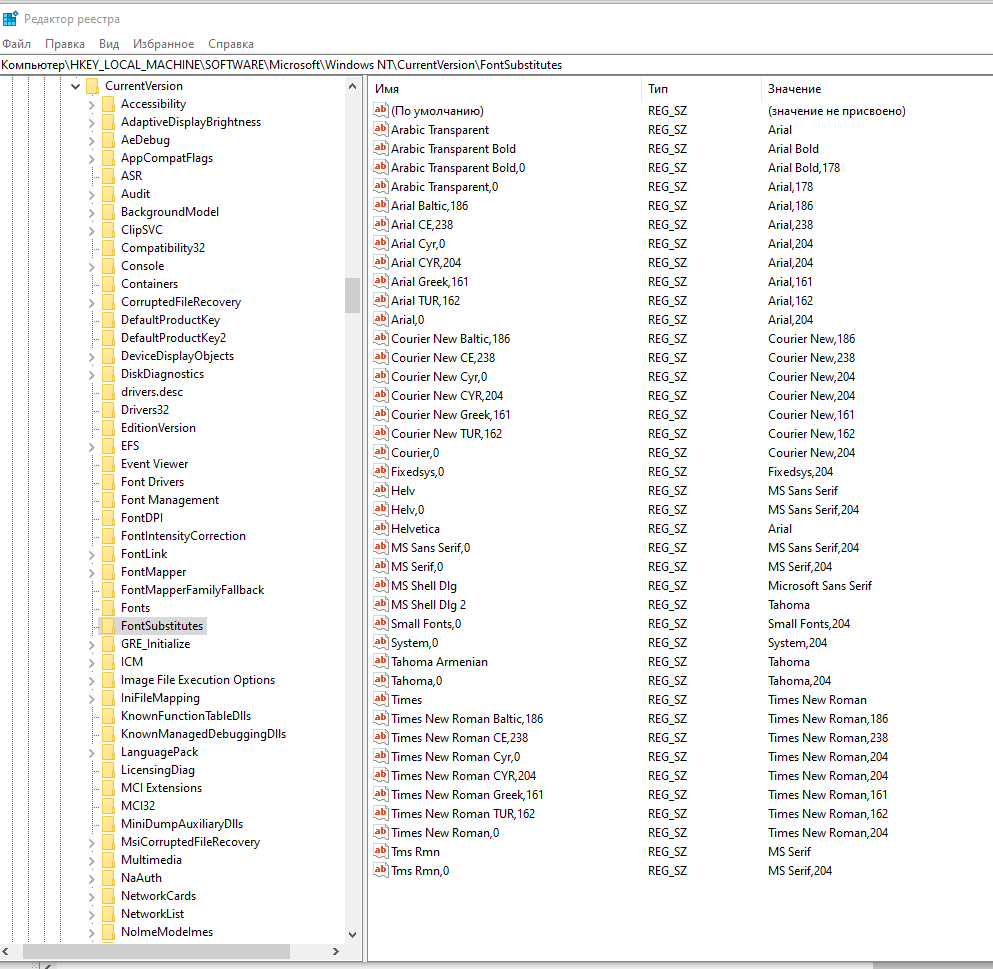Click the folder icon of Accessibility key
The image size is (993, 969).
pyautogui.click(x=109, y=104)
